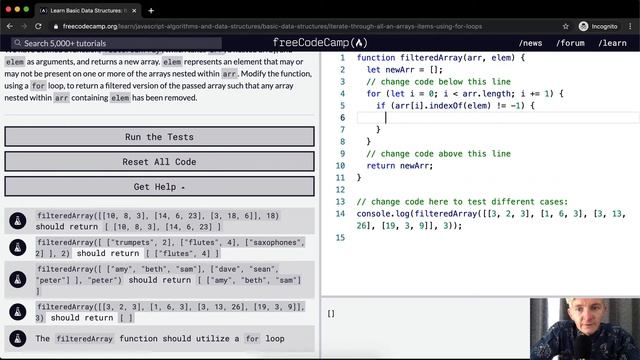Viewport: 640px width, 360px height.
Task: Click the test description ending 'should utilize a for loop'
Action: click(x=160, y=339)
